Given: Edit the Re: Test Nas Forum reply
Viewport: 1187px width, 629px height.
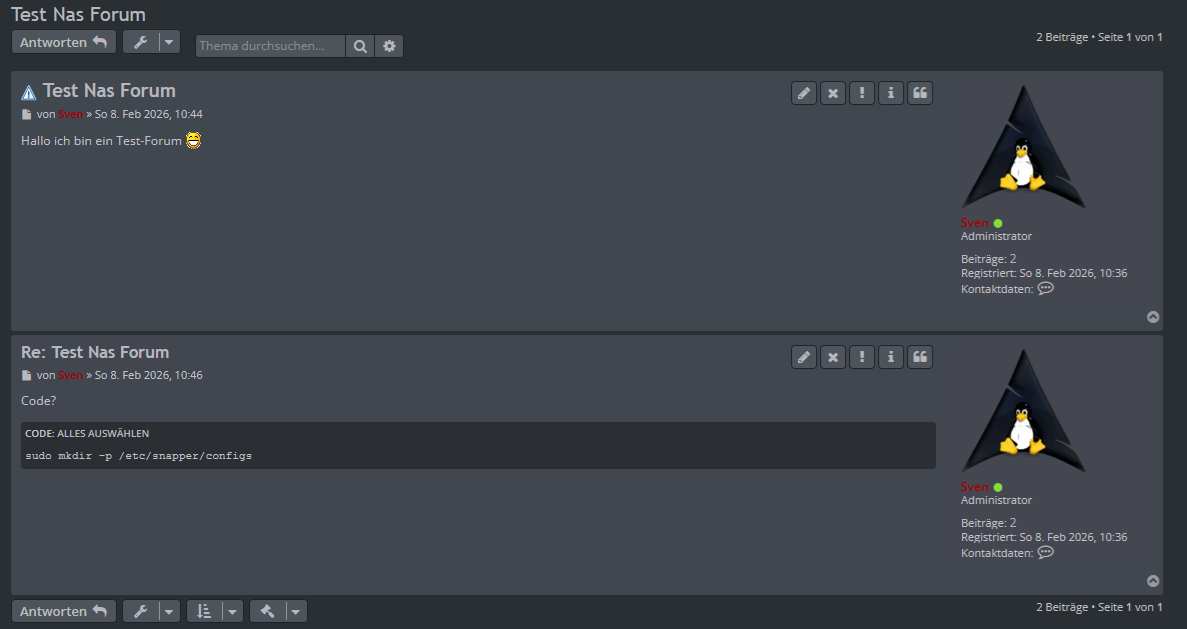Looking at the screenshot, I should pyautogui.click(x=804, y=357).
